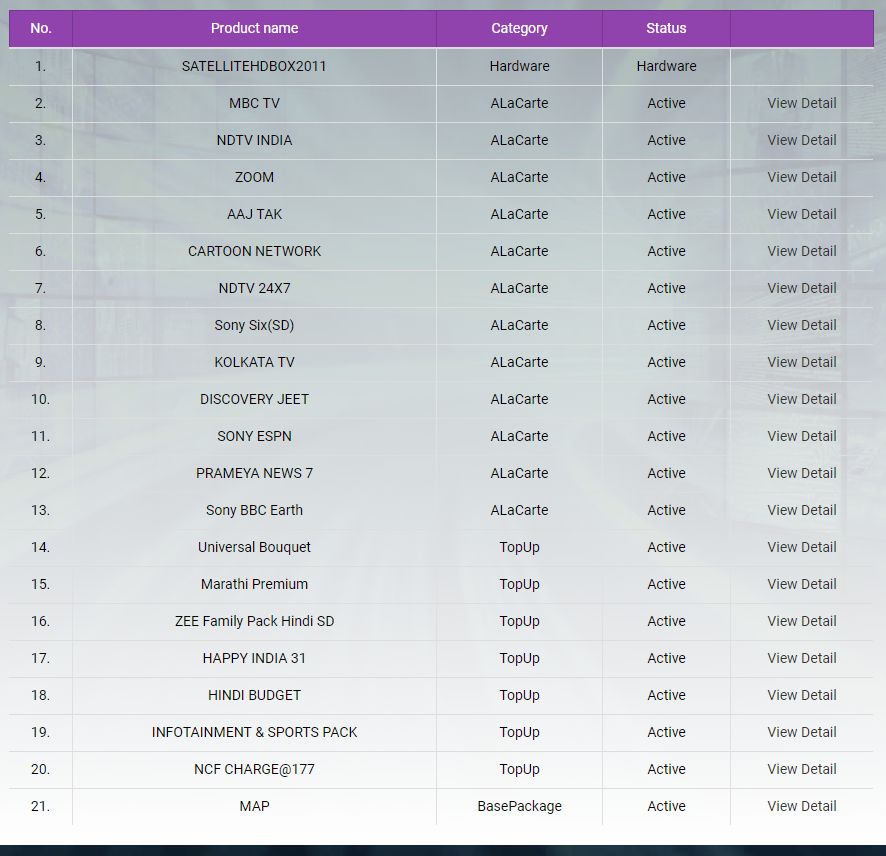Click row number 10.
Image resolution: width=886 pixels, height=856 pixels.
[x=40, y=399]
